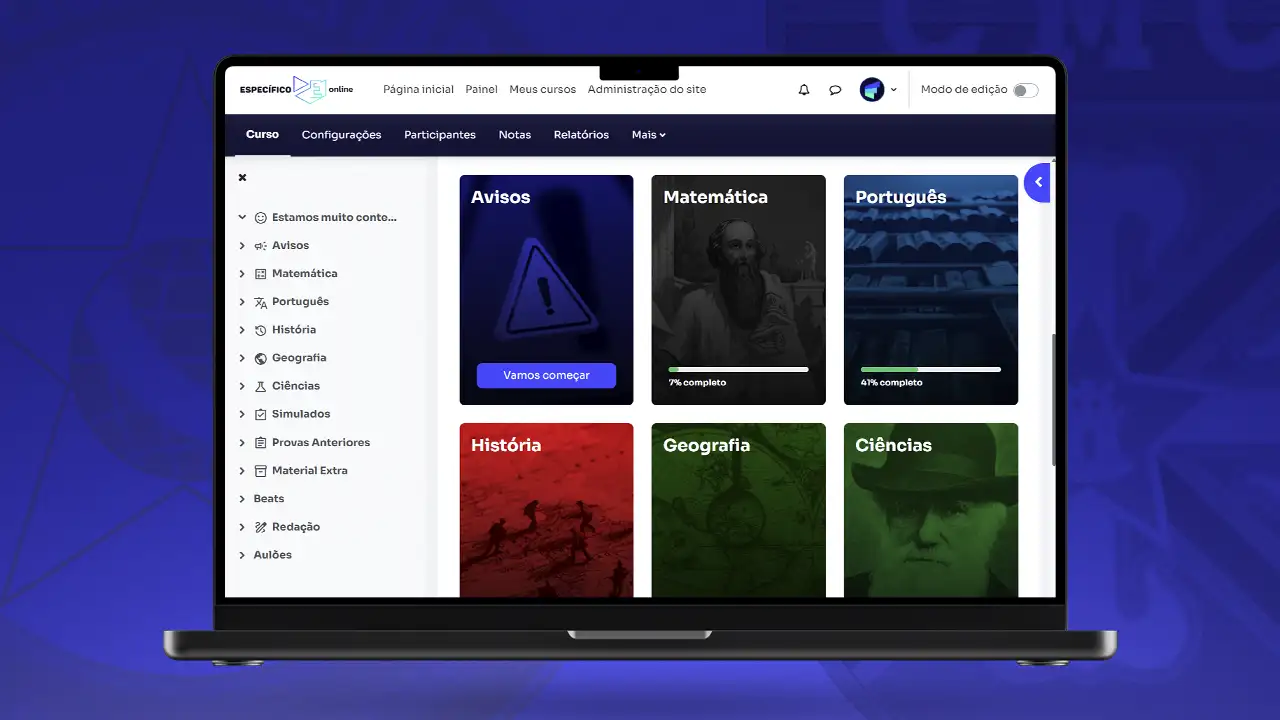Open the blocks drawer arrow button
Image resolution: width=1280 pixels, height=720 pixels.
point(1038,182)
